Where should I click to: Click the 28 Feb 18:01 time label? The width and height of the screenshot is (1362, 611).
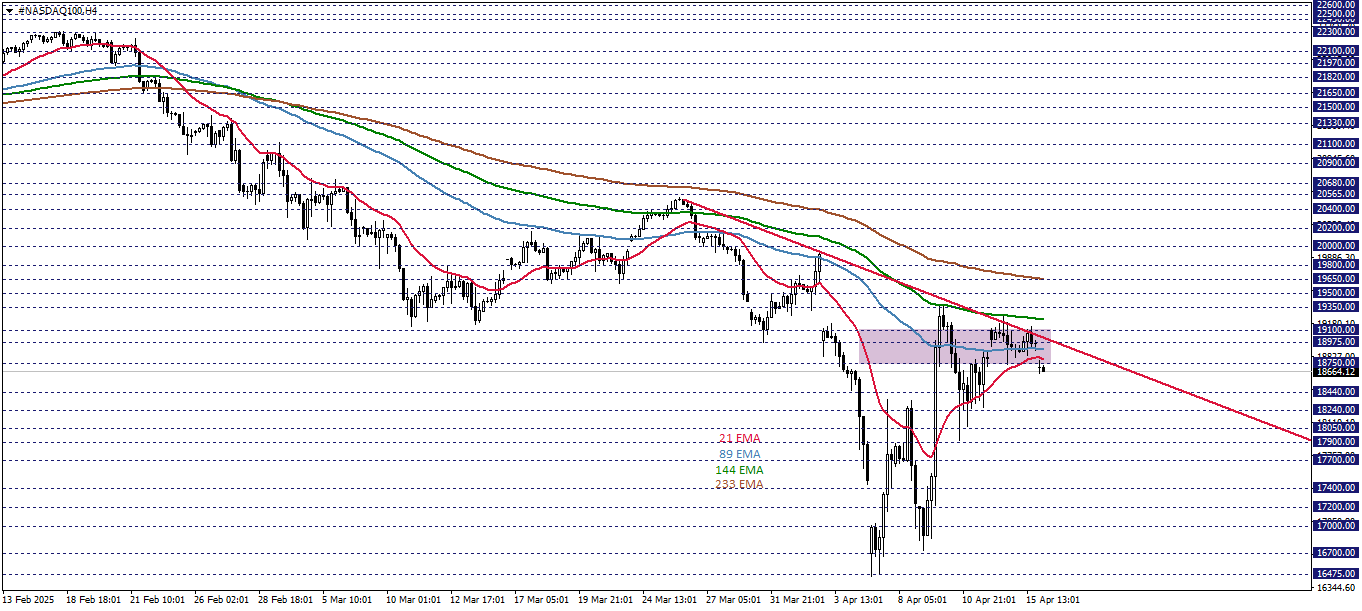[x=286, y=601]
